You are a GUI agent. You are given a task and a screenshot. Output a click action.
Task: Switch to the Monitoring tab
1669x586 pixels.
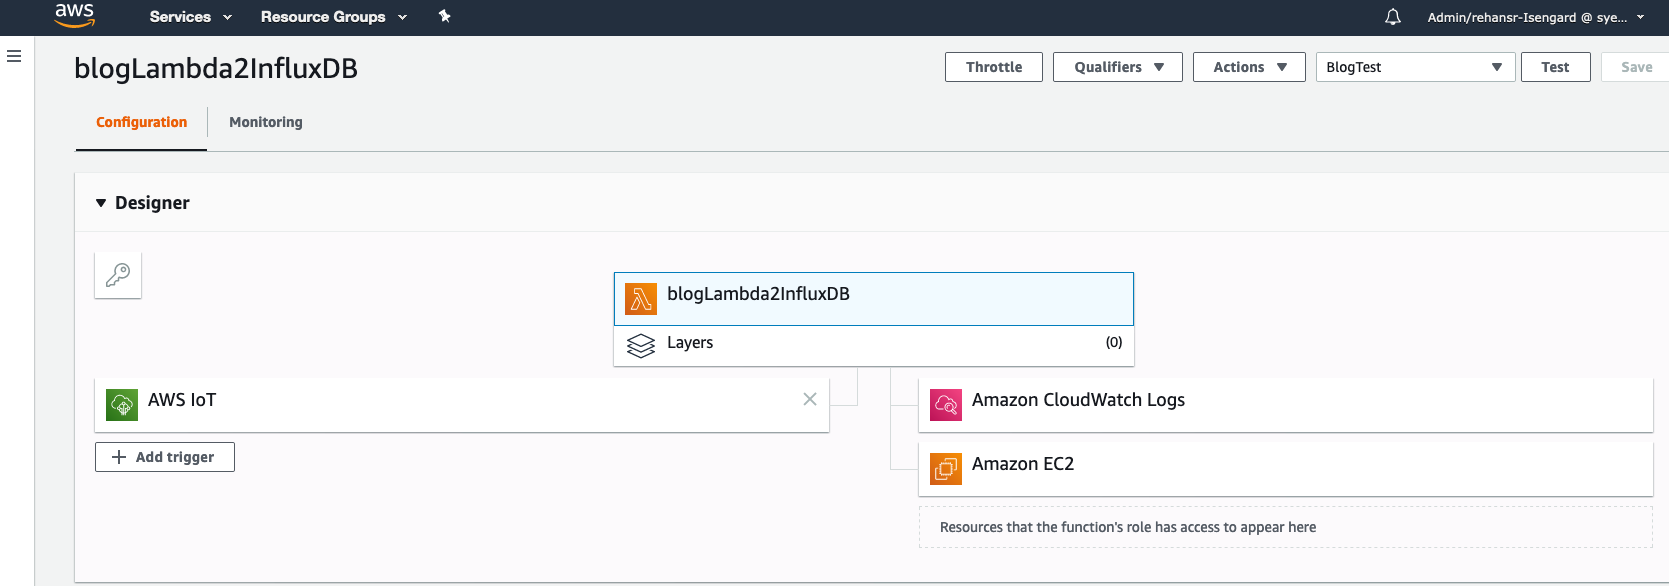coord(265,122)
